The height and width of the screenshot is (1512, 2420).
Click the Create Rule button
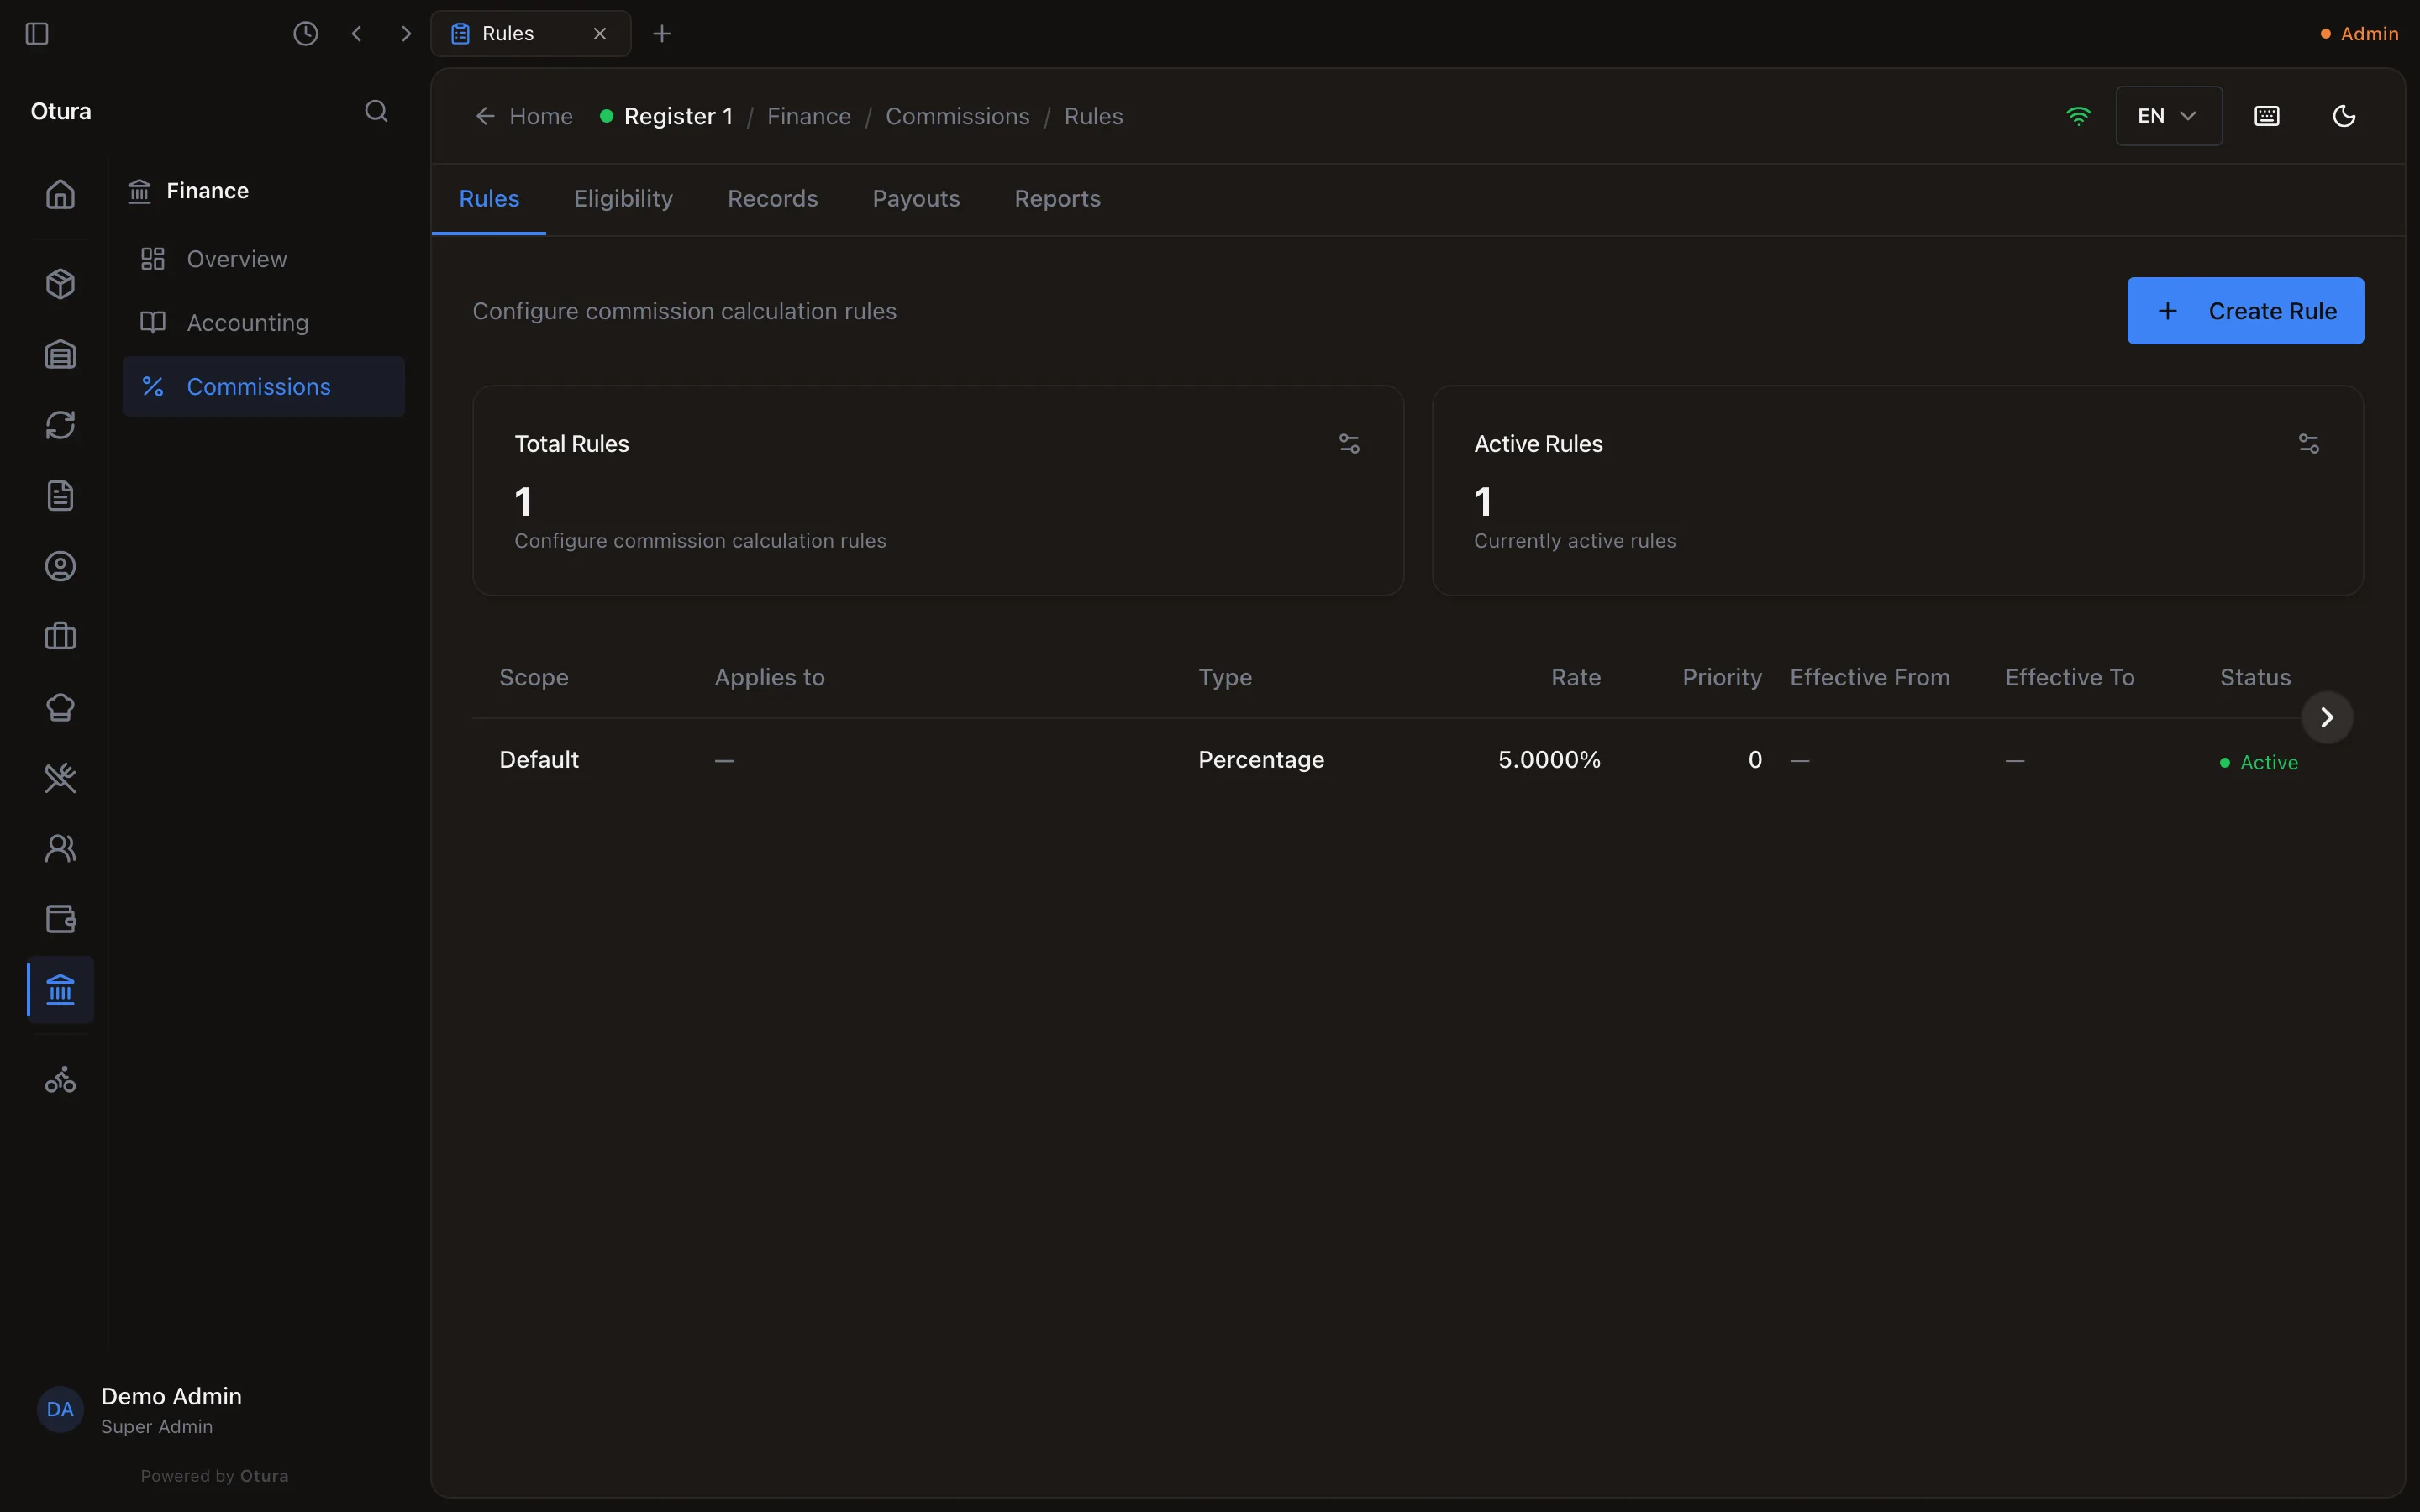(2245, 311)
